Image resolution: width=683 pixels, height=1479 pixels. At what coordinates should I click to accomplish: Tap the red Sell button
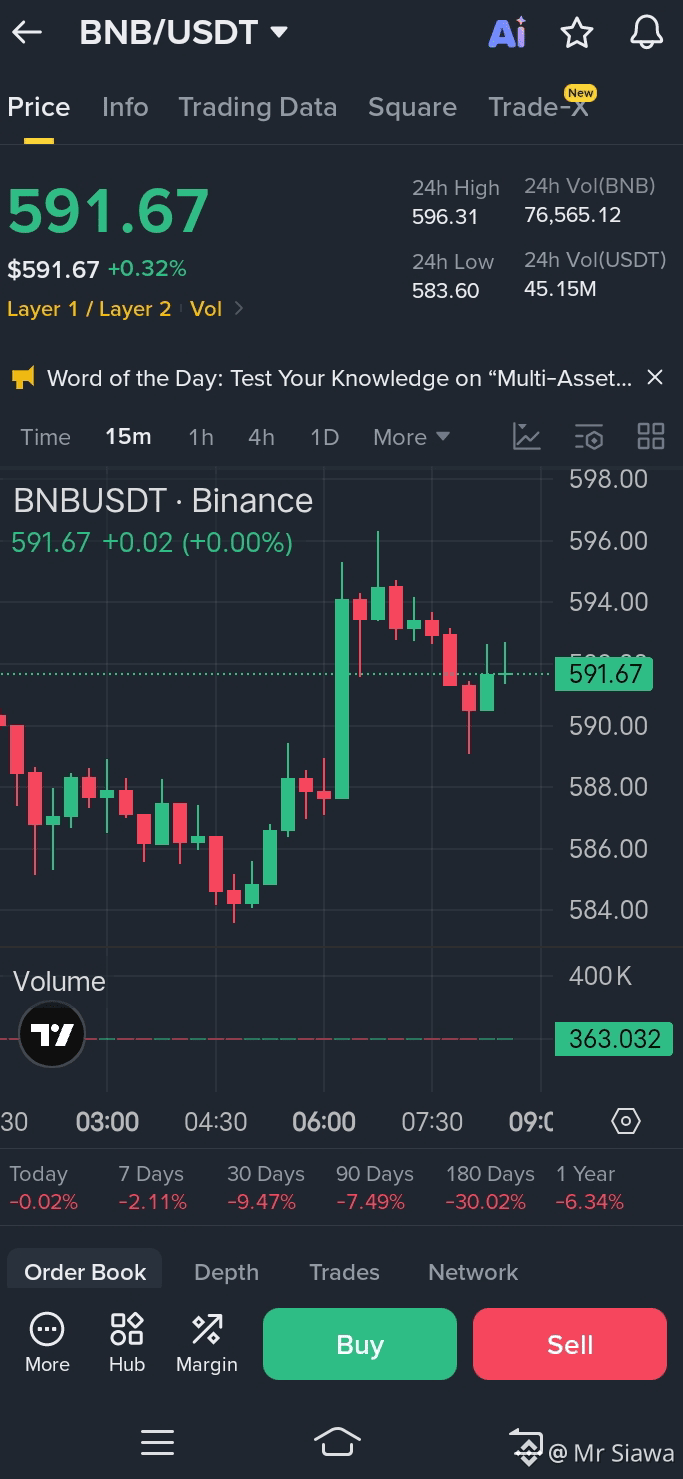click(570, 1344)
